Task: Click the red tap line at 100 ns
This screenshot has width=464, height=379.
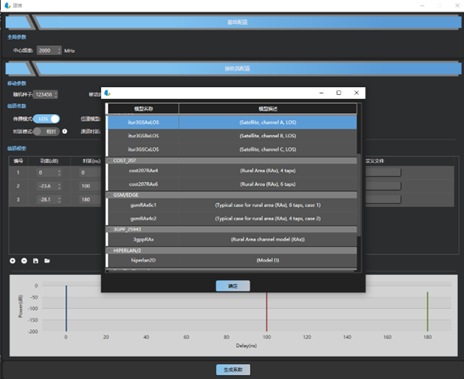Action: [267, 312]
